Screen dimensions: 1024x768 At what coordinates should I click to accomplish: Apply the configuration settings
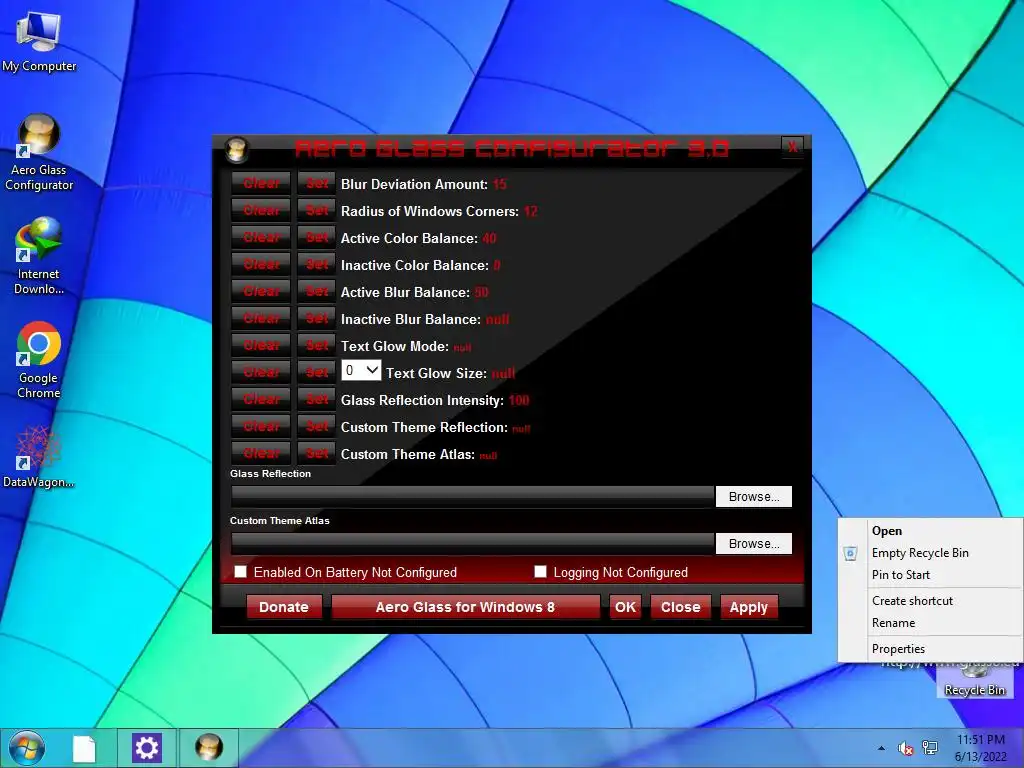click(748, 607)
